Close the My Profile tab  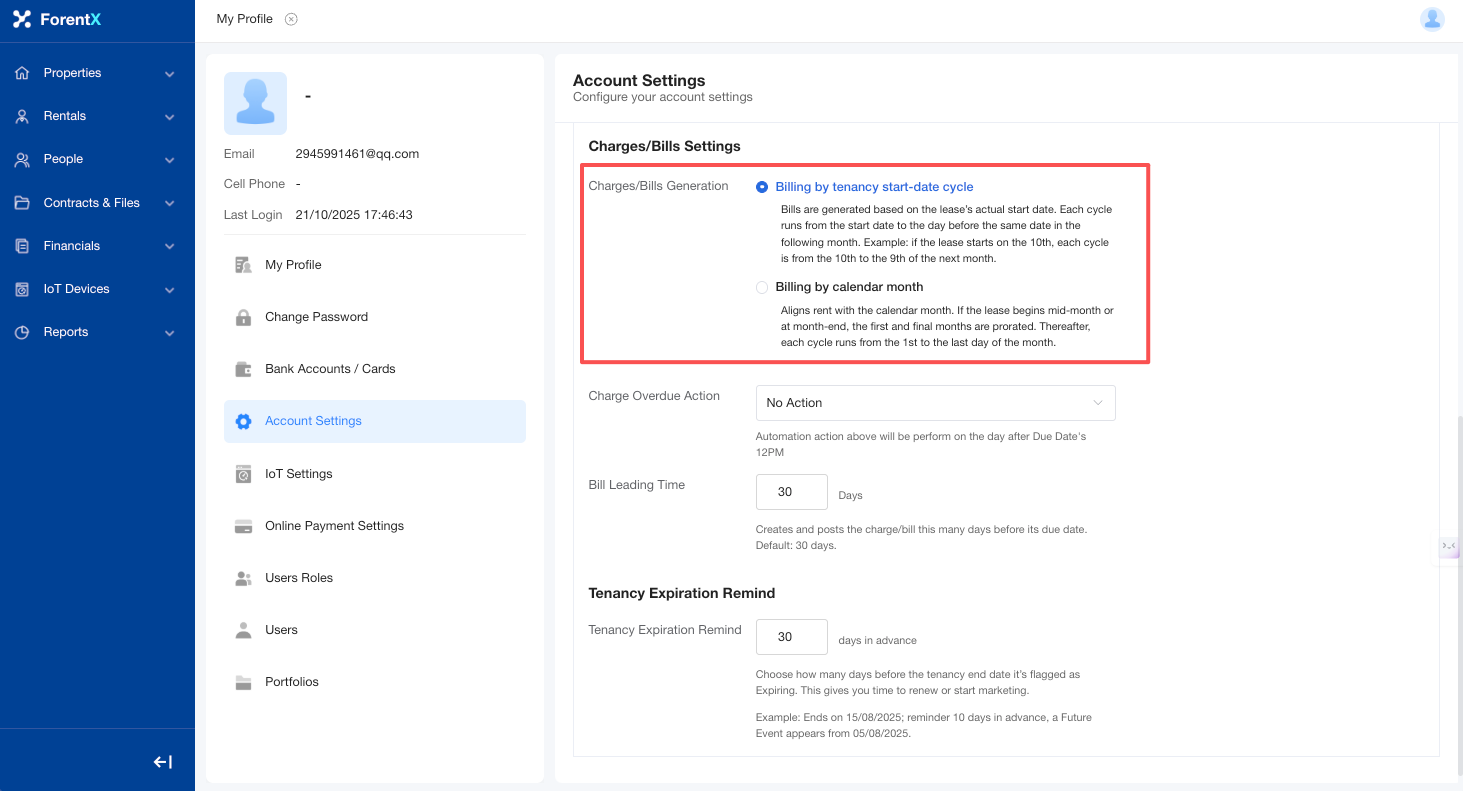[291, 19]
